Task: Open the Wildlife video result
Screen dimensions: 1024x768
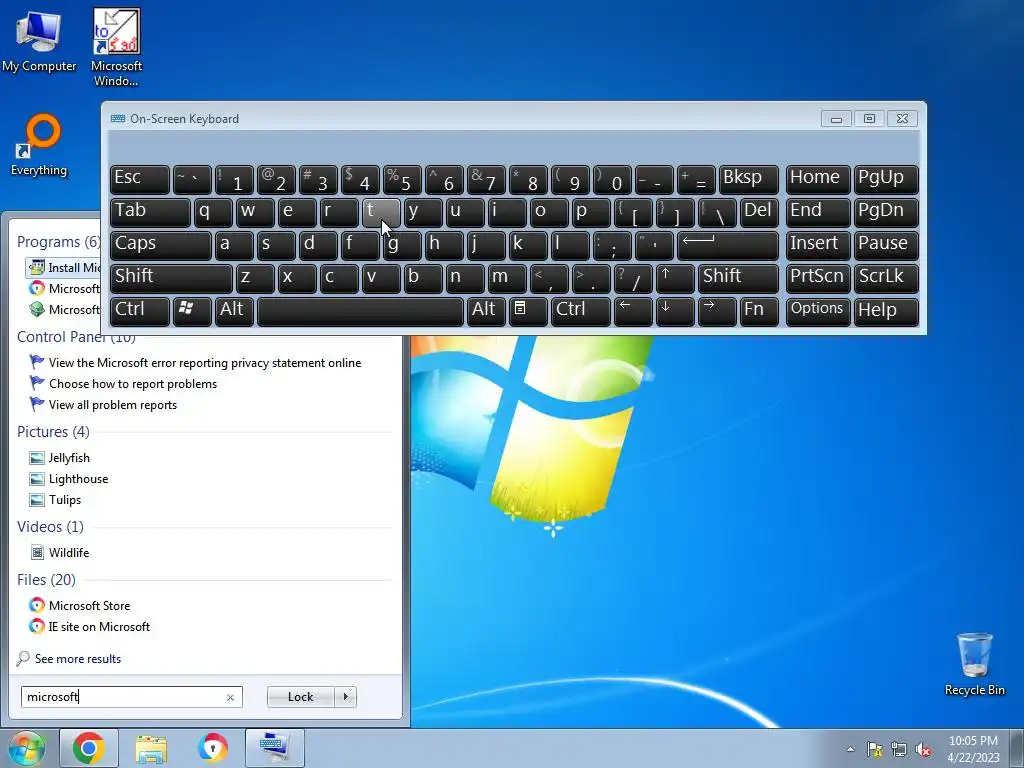Action: (x=69, y=552)
